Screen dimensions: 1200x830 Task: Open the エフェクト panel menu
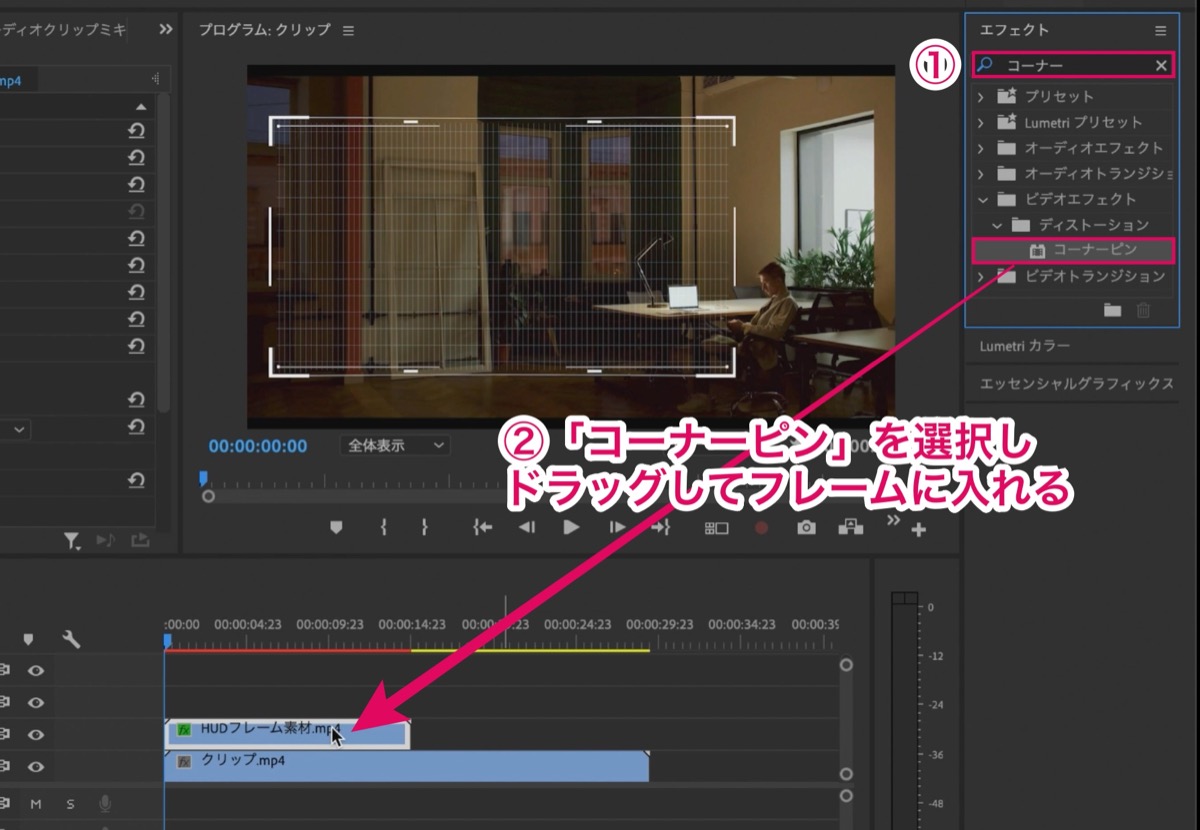(x=1160, y=31)
